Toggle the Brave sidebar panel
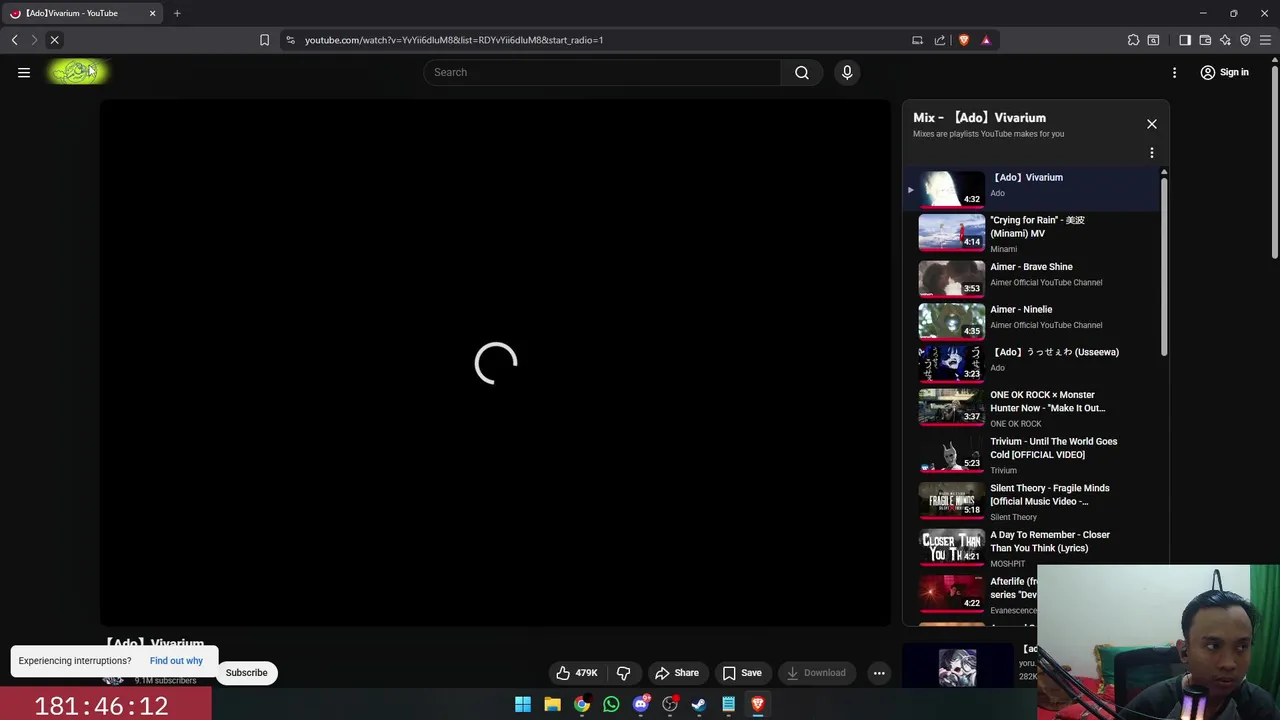Viewport: 1280px width, 720px height. pos(1185,40)
